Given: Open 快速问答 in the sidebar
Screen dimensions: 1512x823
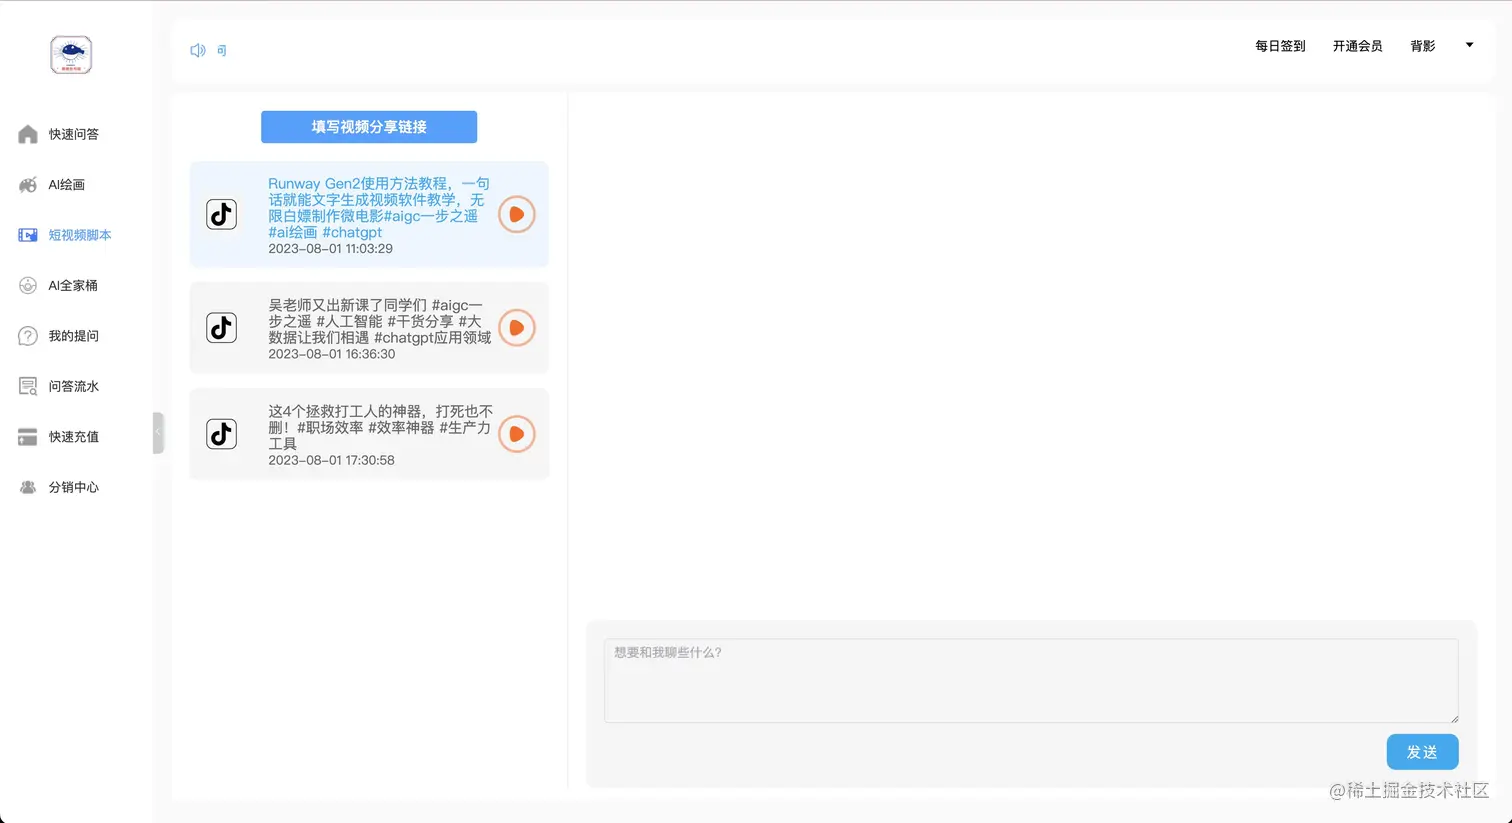Looking at the screenshot, I should 74,134.
